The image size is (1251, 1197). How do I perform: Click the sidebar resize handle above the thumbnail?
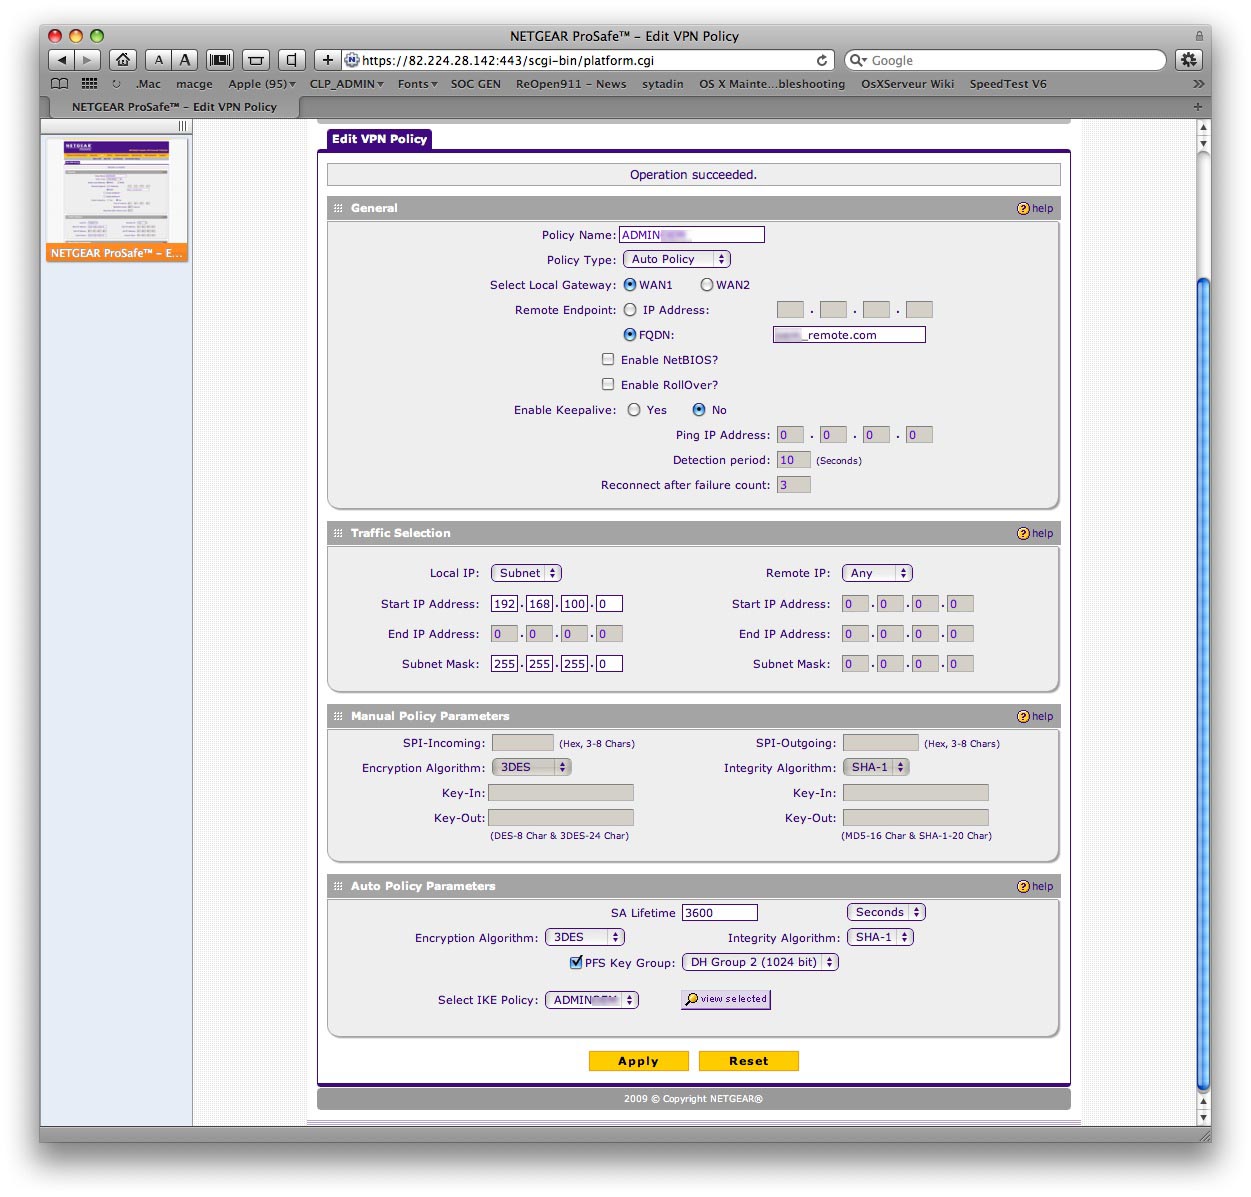coord(183,126)
